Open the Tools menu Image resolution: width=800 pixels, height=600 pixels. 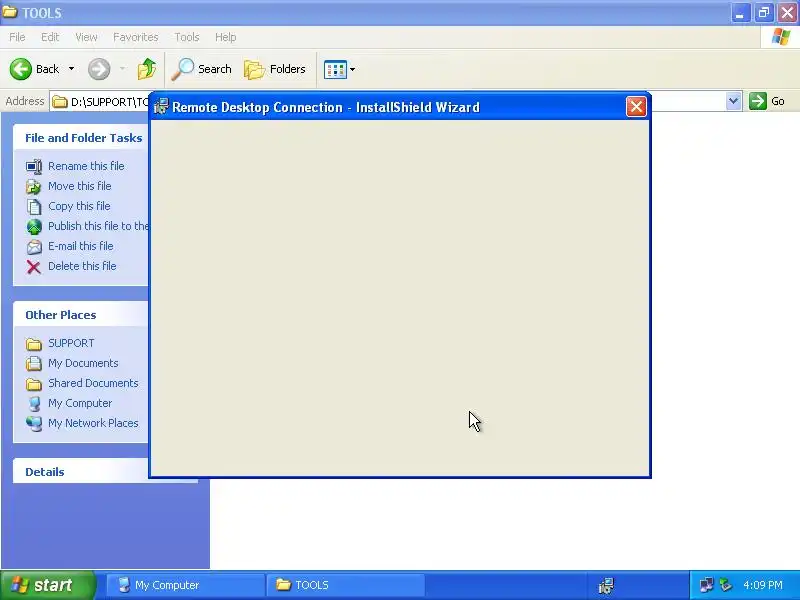[187, 37]
